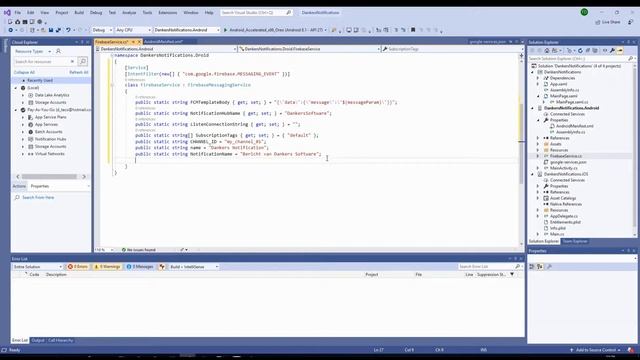
Task: Open the File menu
Action: click(x=18, y=13)
